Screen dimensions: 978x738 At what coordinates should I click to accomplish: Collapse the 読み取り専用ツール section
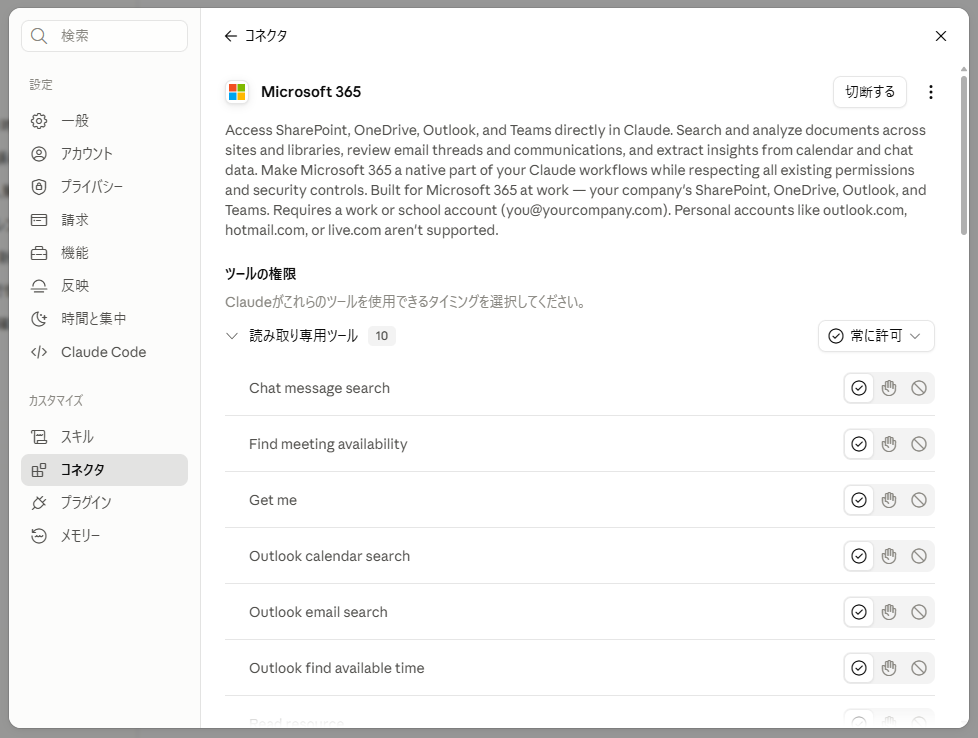tap(232, 336)
